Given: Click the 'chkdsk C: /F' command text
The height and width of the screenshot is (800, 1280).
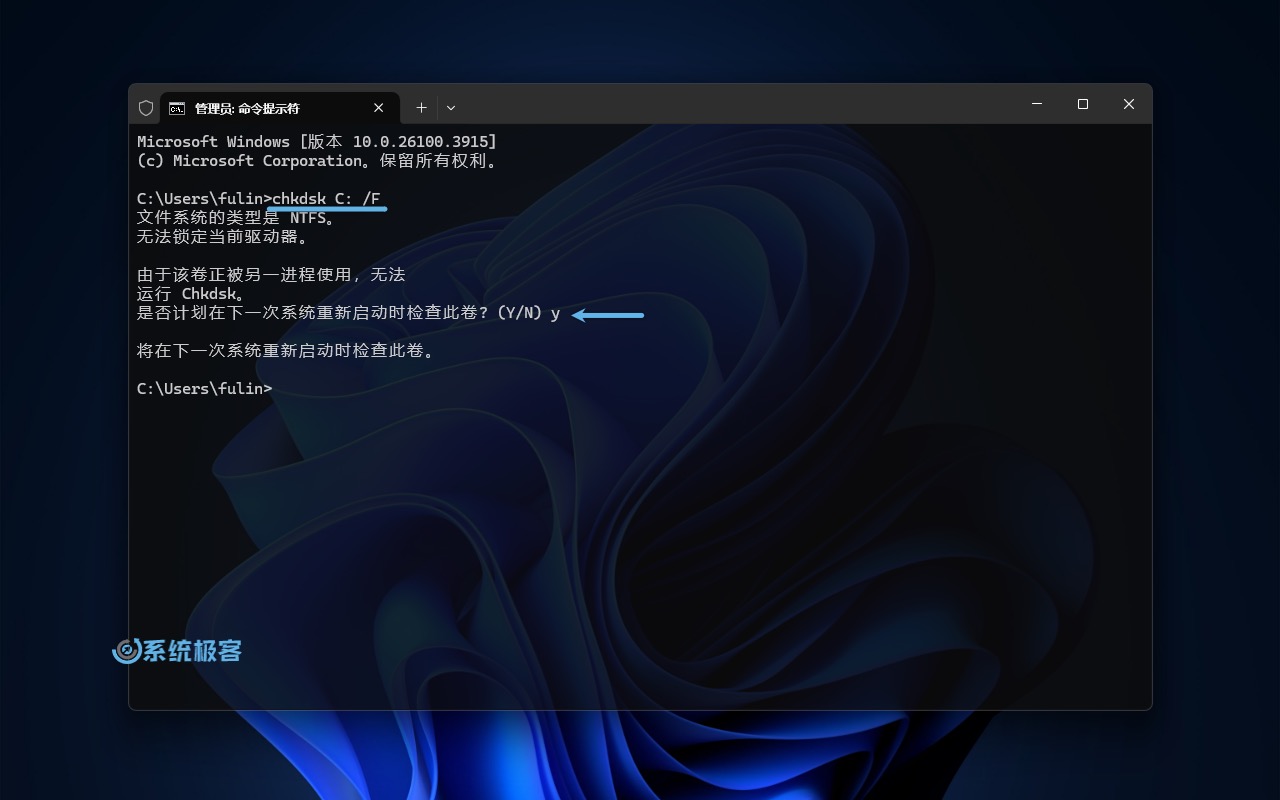Looking at the screenshot, I should click(326, 199).
